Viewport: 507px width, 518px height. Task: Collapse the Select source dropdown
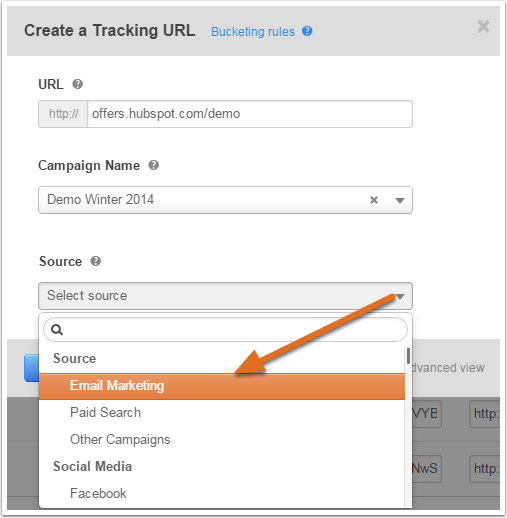click(225, 296)
